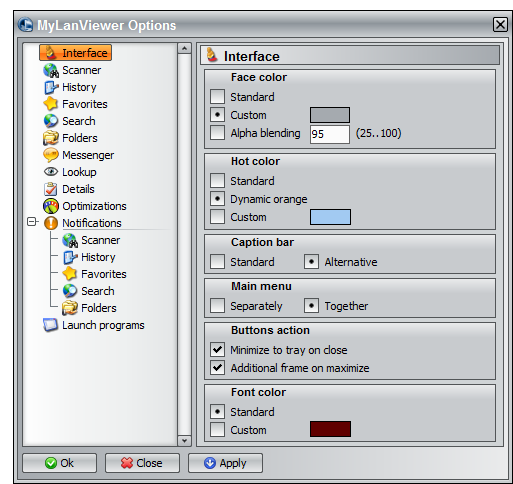The height and width of the screenshot is (484, 513).
Task: Click the Scanner icon under Notifications
Action: click(x=70, y=240)
